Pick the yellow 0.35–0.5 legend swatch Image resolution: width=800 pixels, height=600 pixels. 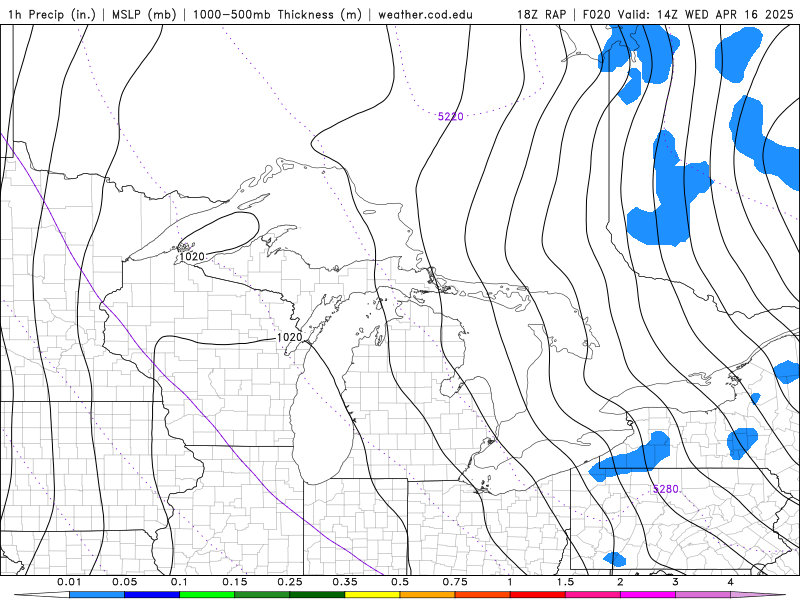point(372,595)
